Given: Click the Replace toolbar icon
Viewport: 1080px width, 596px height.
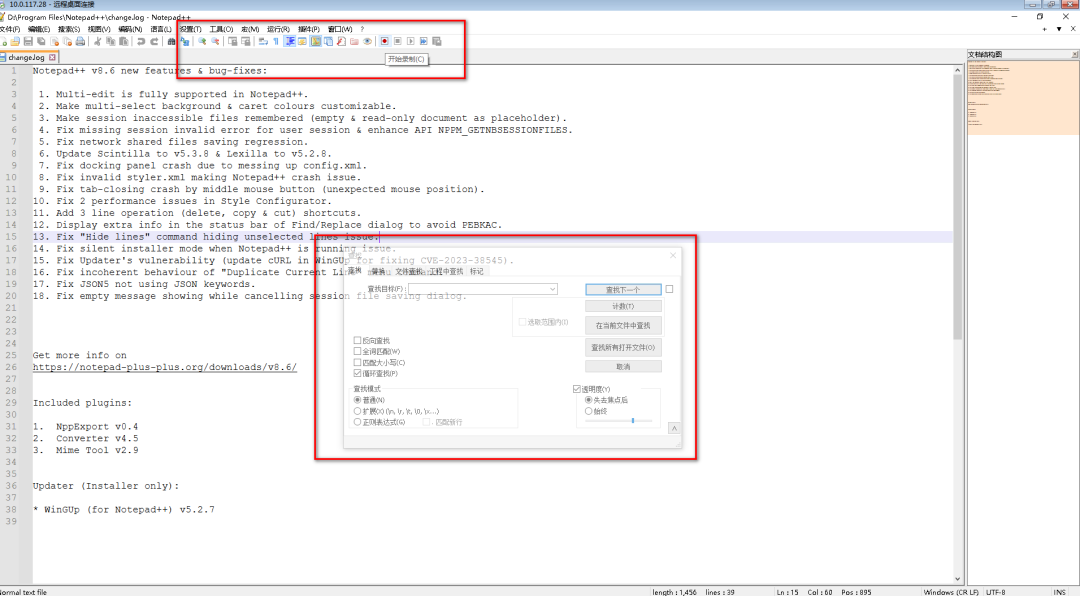Looking at the screenshot, I should (185, 41).
